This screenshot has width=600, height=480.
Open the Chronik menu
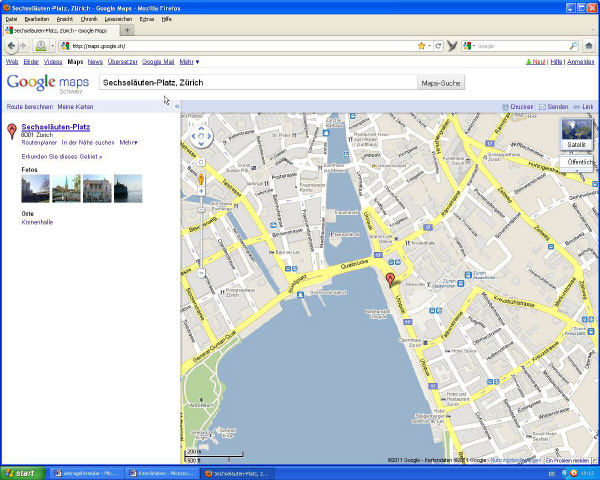coord(89,19)
